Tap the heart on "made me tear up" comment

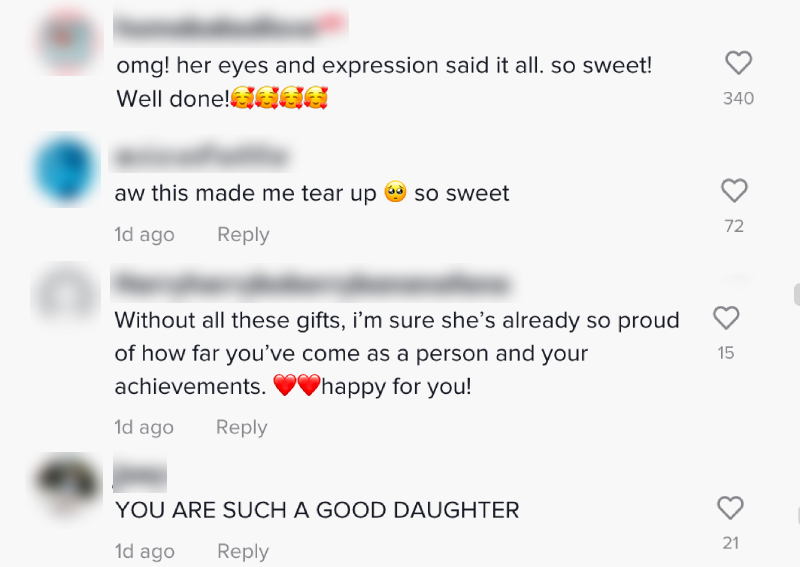(734, 190)
